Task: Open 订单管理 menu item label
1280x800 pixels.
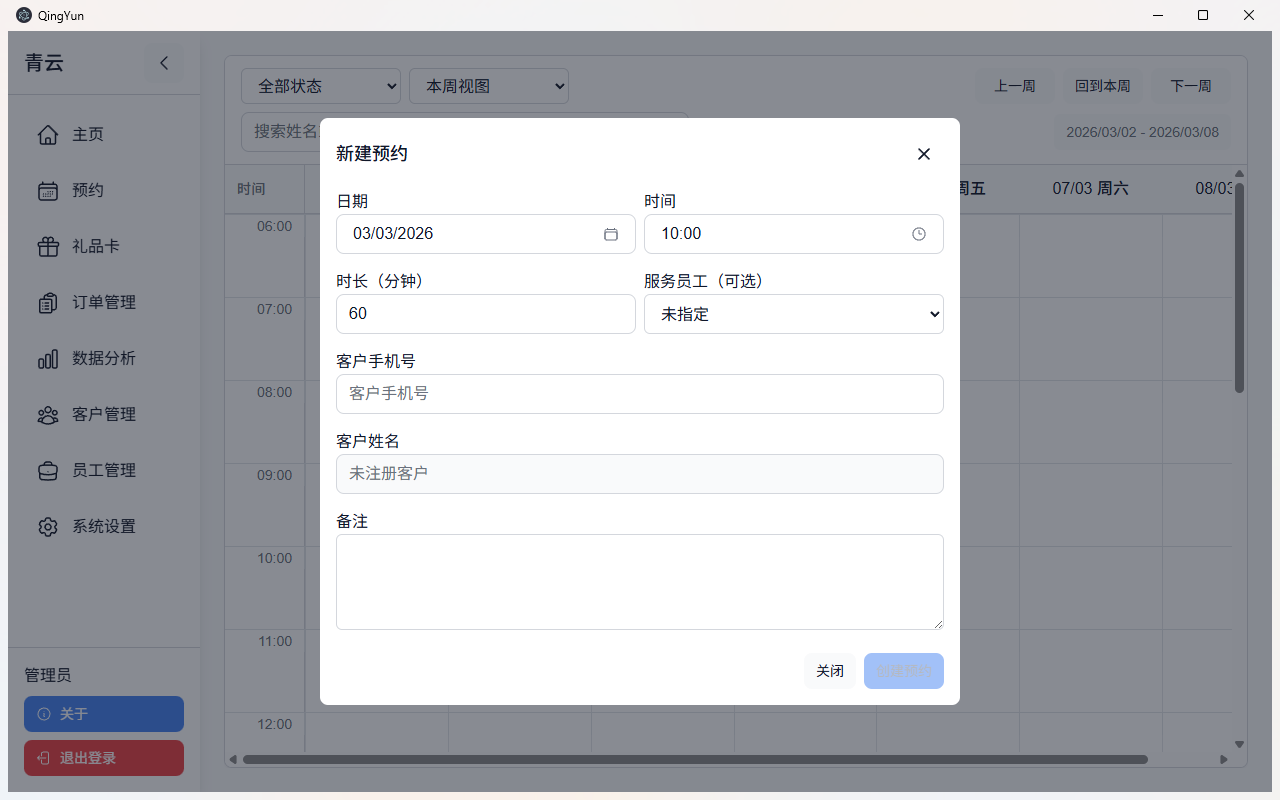Action: click(104, 302)
